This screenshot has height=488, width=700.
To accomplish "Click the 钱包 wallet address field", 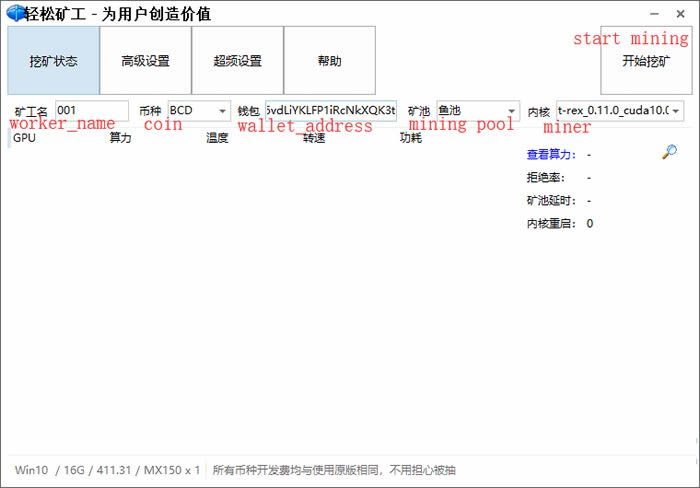I will pyautogui.click(x=330, y=110).
